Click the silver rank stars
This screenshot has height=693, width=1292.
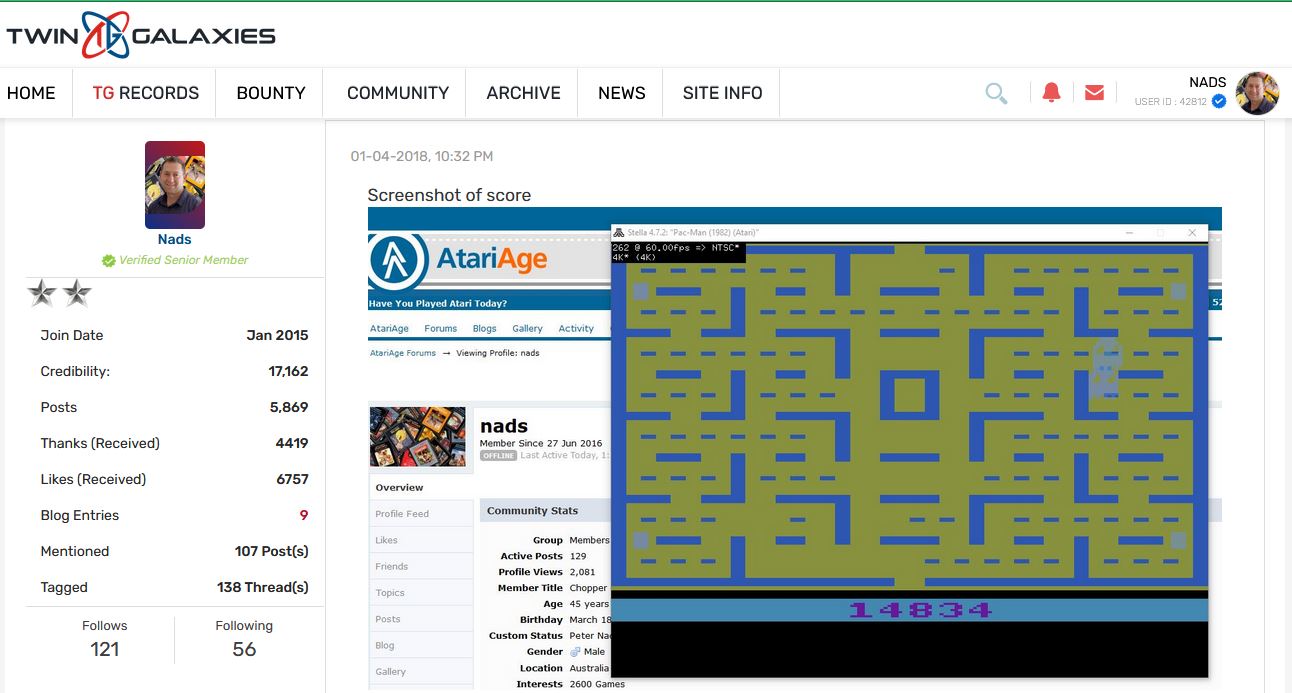coord(59,293)
